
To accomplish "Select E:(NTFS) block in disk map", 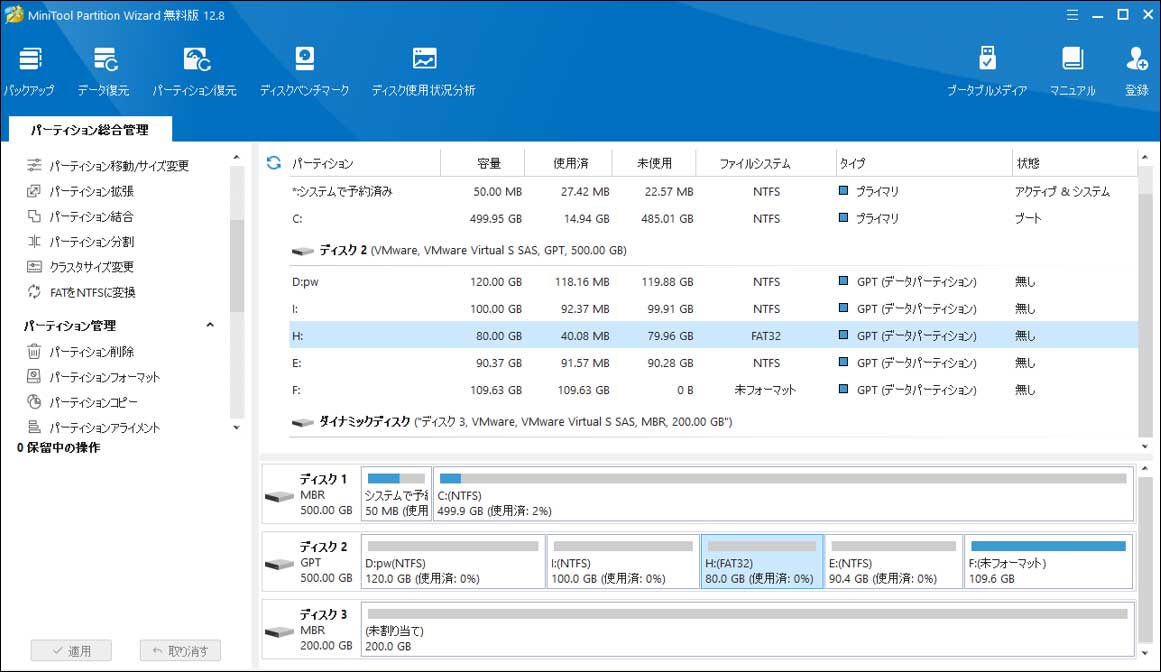I will pyautogui.click(x=894, y=562).
